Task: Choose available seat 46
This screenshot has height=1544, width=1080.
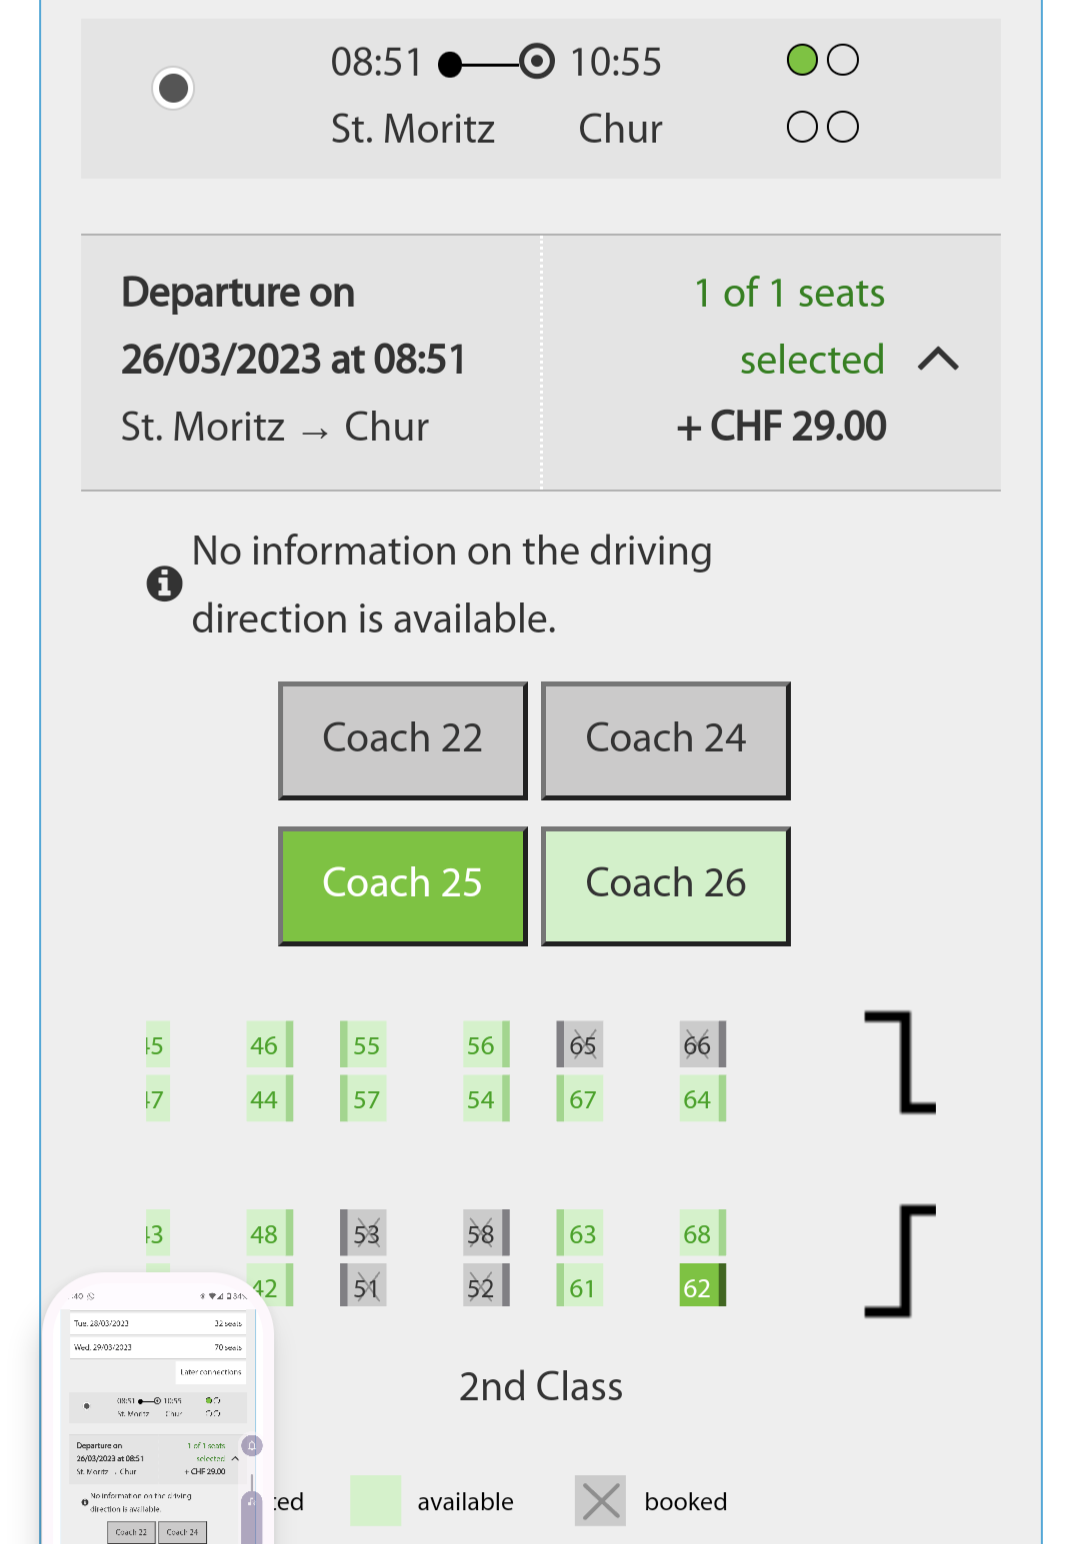Action: coord(268,1045)
